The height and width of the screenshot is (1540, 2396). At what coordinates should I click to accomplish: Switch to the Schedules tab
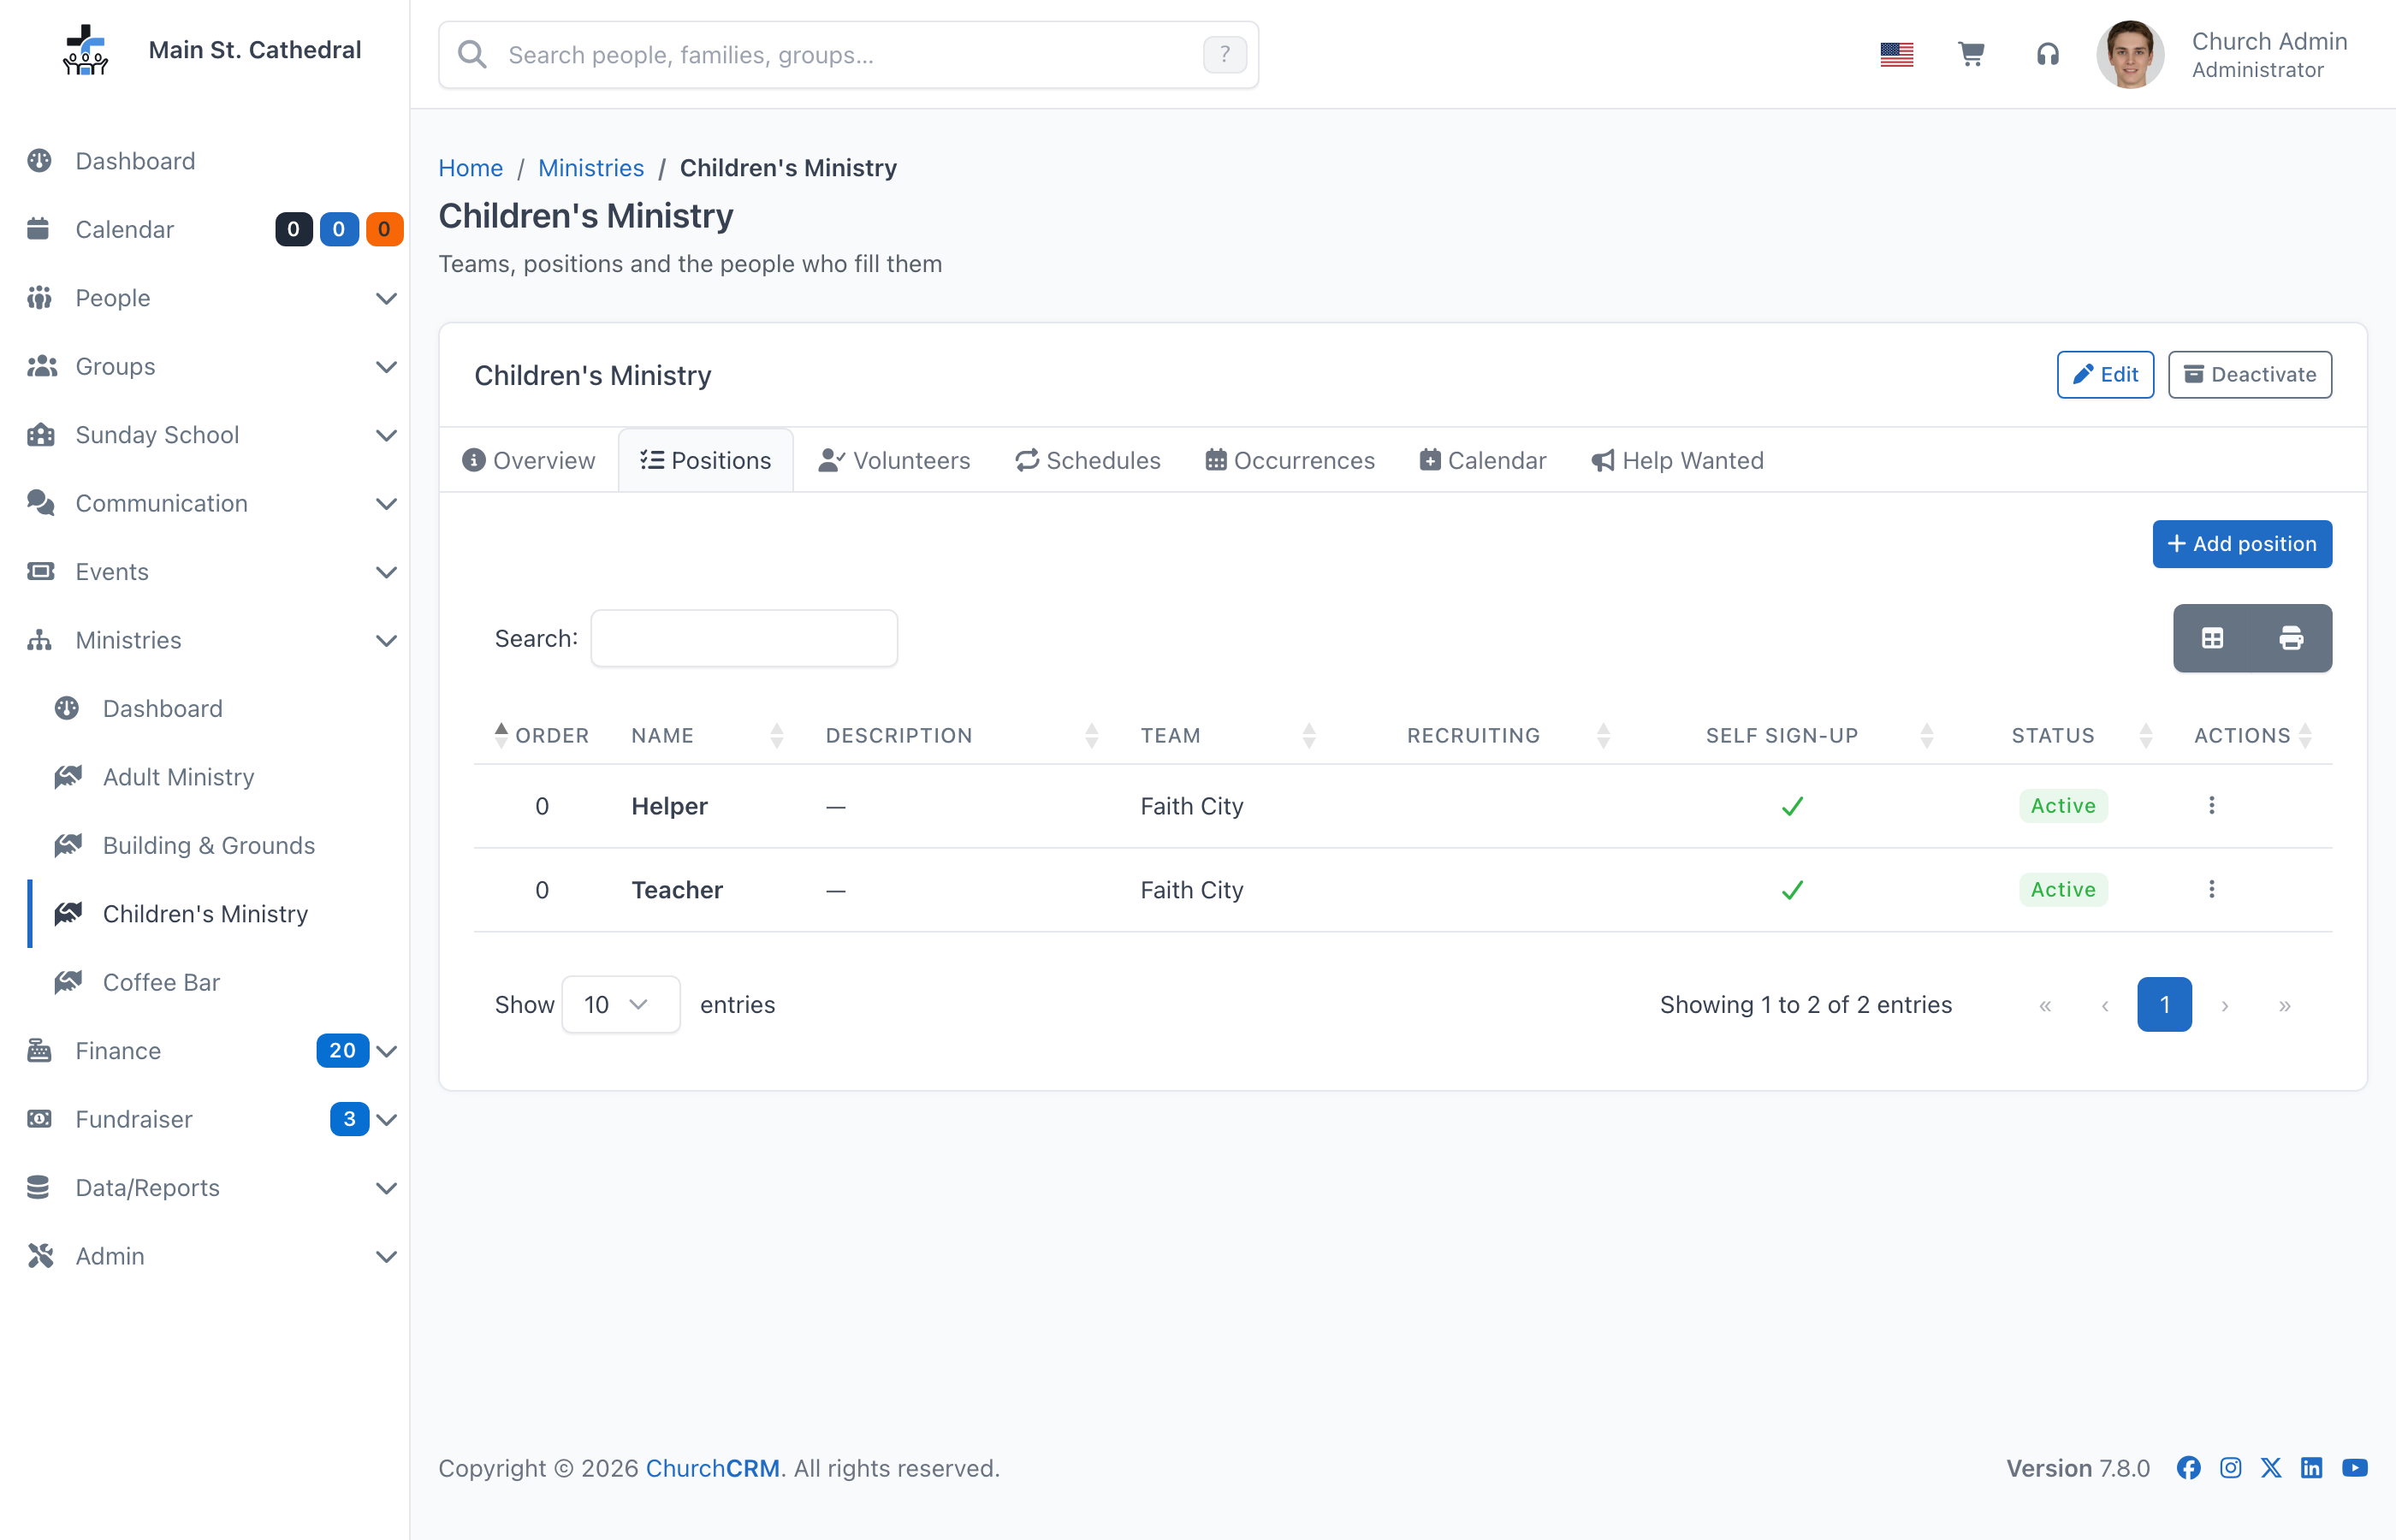[1088, 460]
